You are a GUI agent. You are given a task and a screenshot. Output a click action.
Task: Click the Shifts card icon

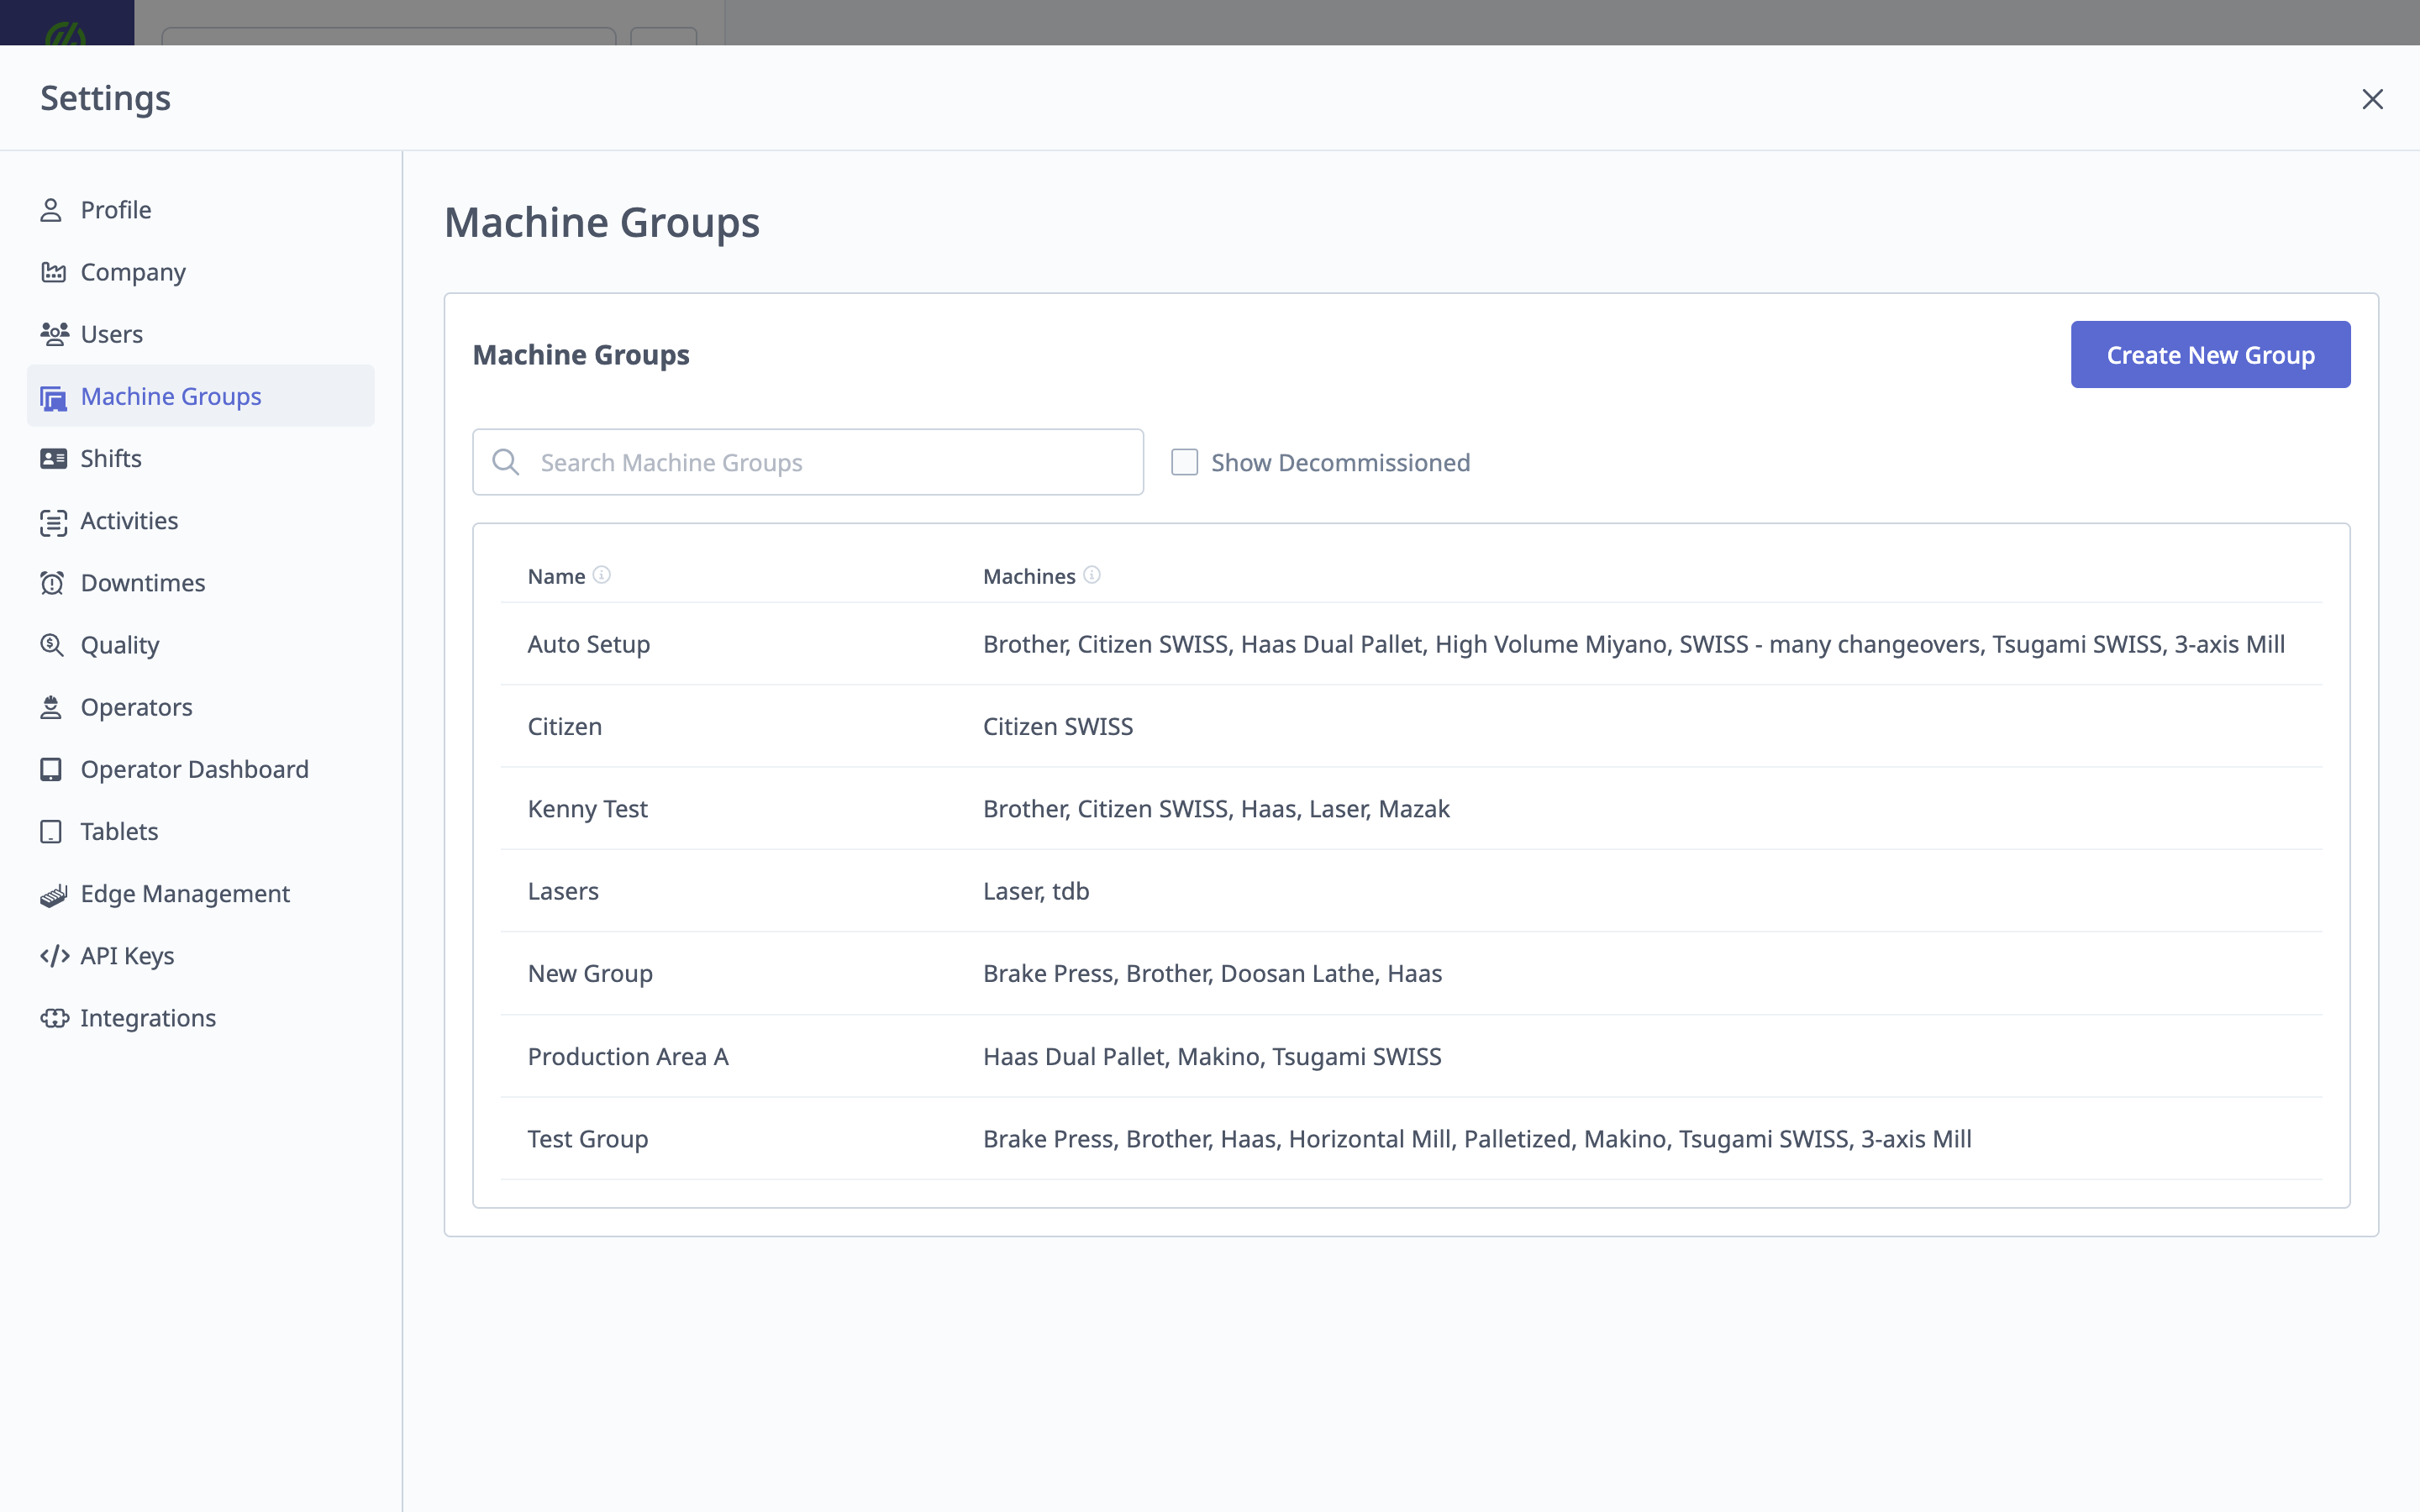53,459
